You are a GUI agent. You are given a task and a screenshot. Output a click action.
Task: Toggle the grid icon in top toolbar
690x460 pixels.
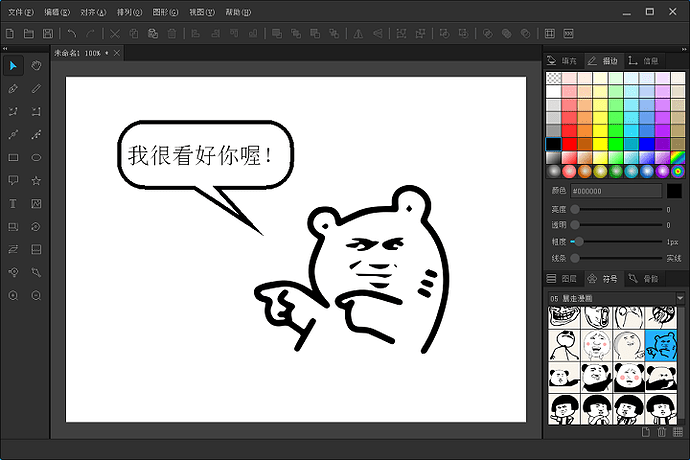(550, 33)
